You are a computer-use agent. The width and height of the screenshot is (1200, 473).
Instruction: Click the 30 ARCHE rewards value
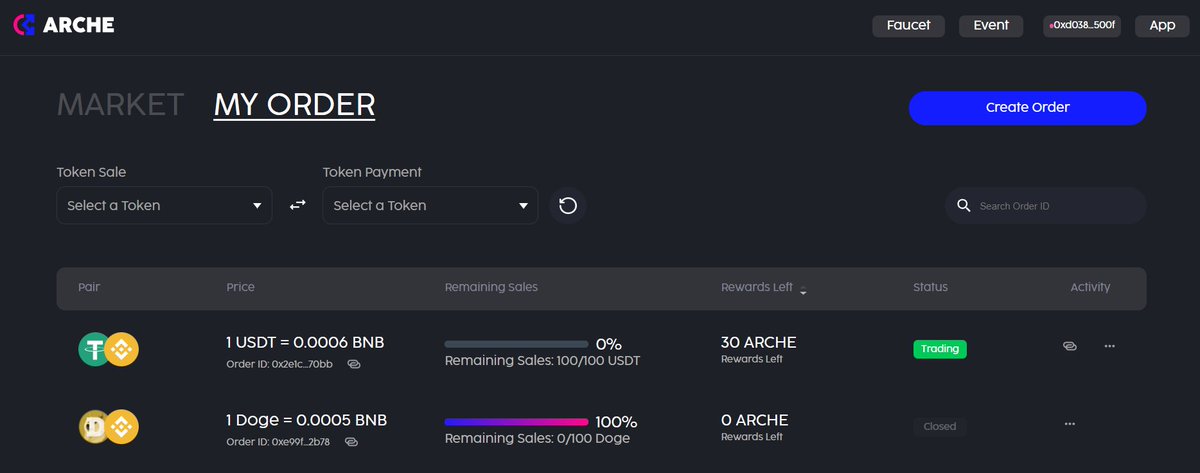(758, 343)
